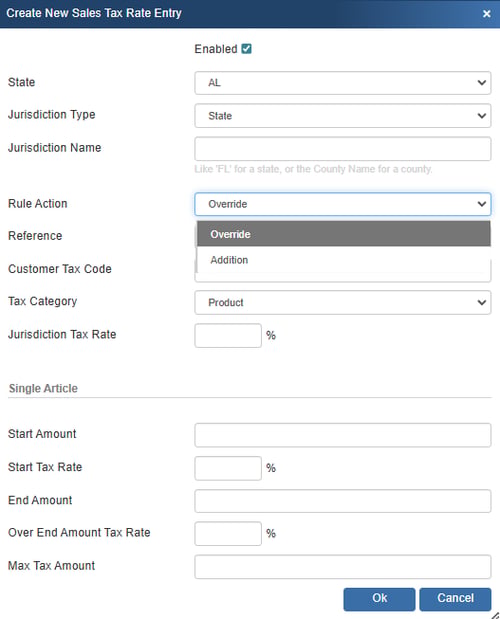Viewport: 500px width, 619px height.
Task: Focus the Start Amount input field
Action: [x=343, y=435]
